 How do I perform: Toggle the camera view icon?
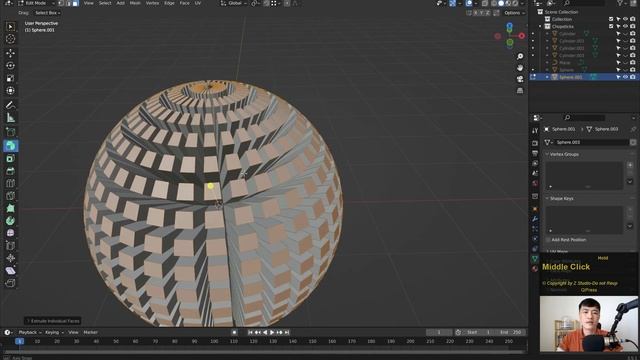pos(520,79)
